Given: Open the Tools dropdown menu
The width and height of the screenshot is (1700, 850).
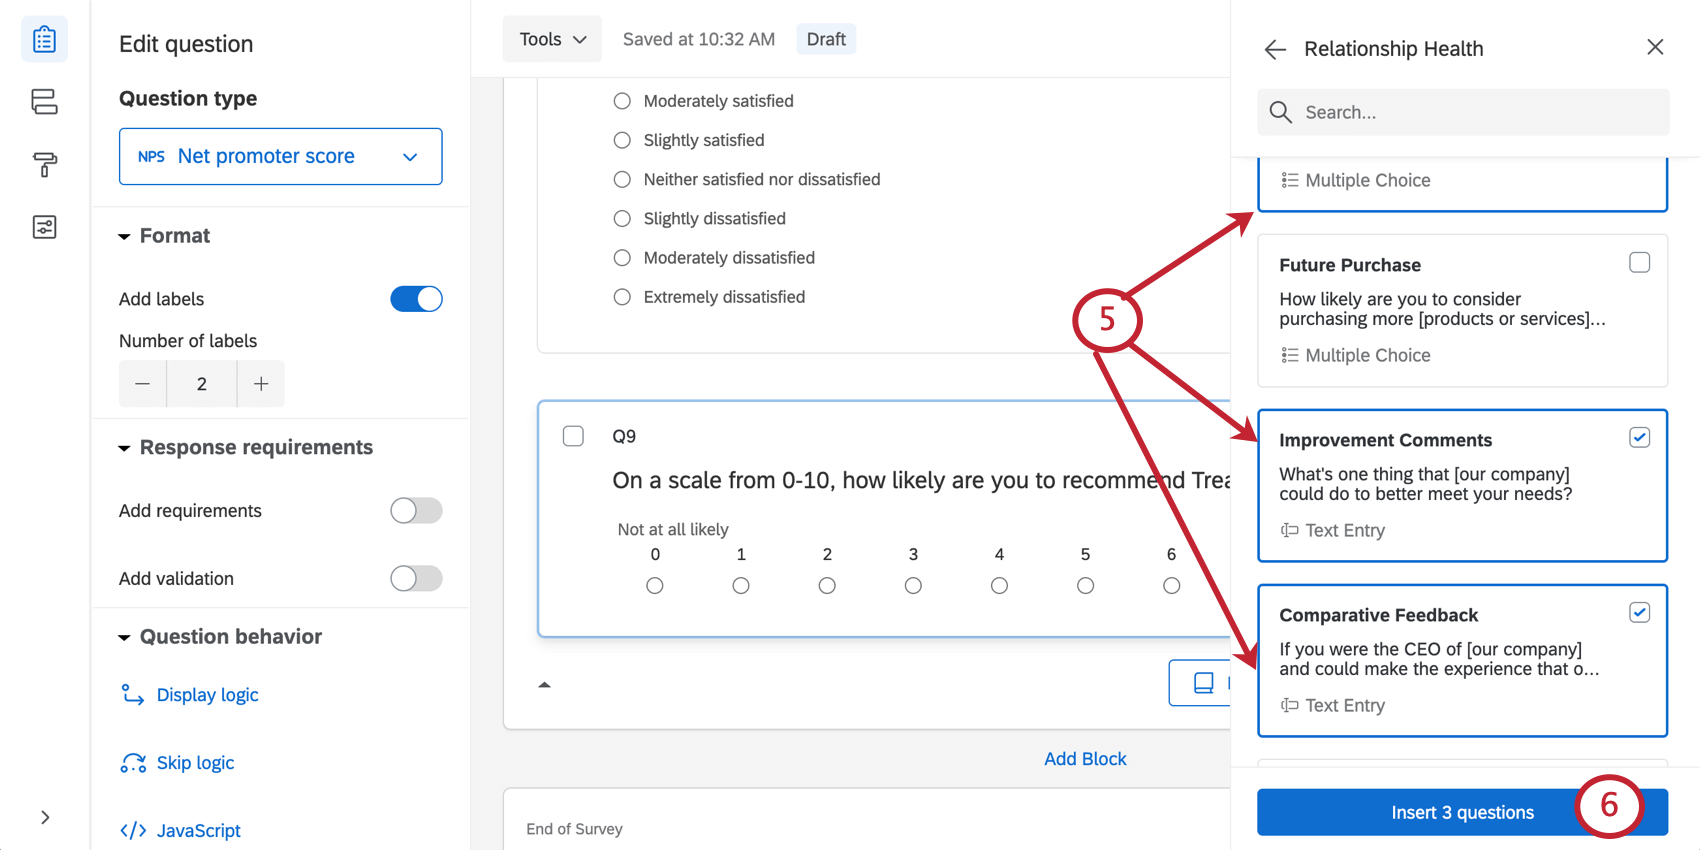Looking at the screenshot, I should (x=552, y=39).
